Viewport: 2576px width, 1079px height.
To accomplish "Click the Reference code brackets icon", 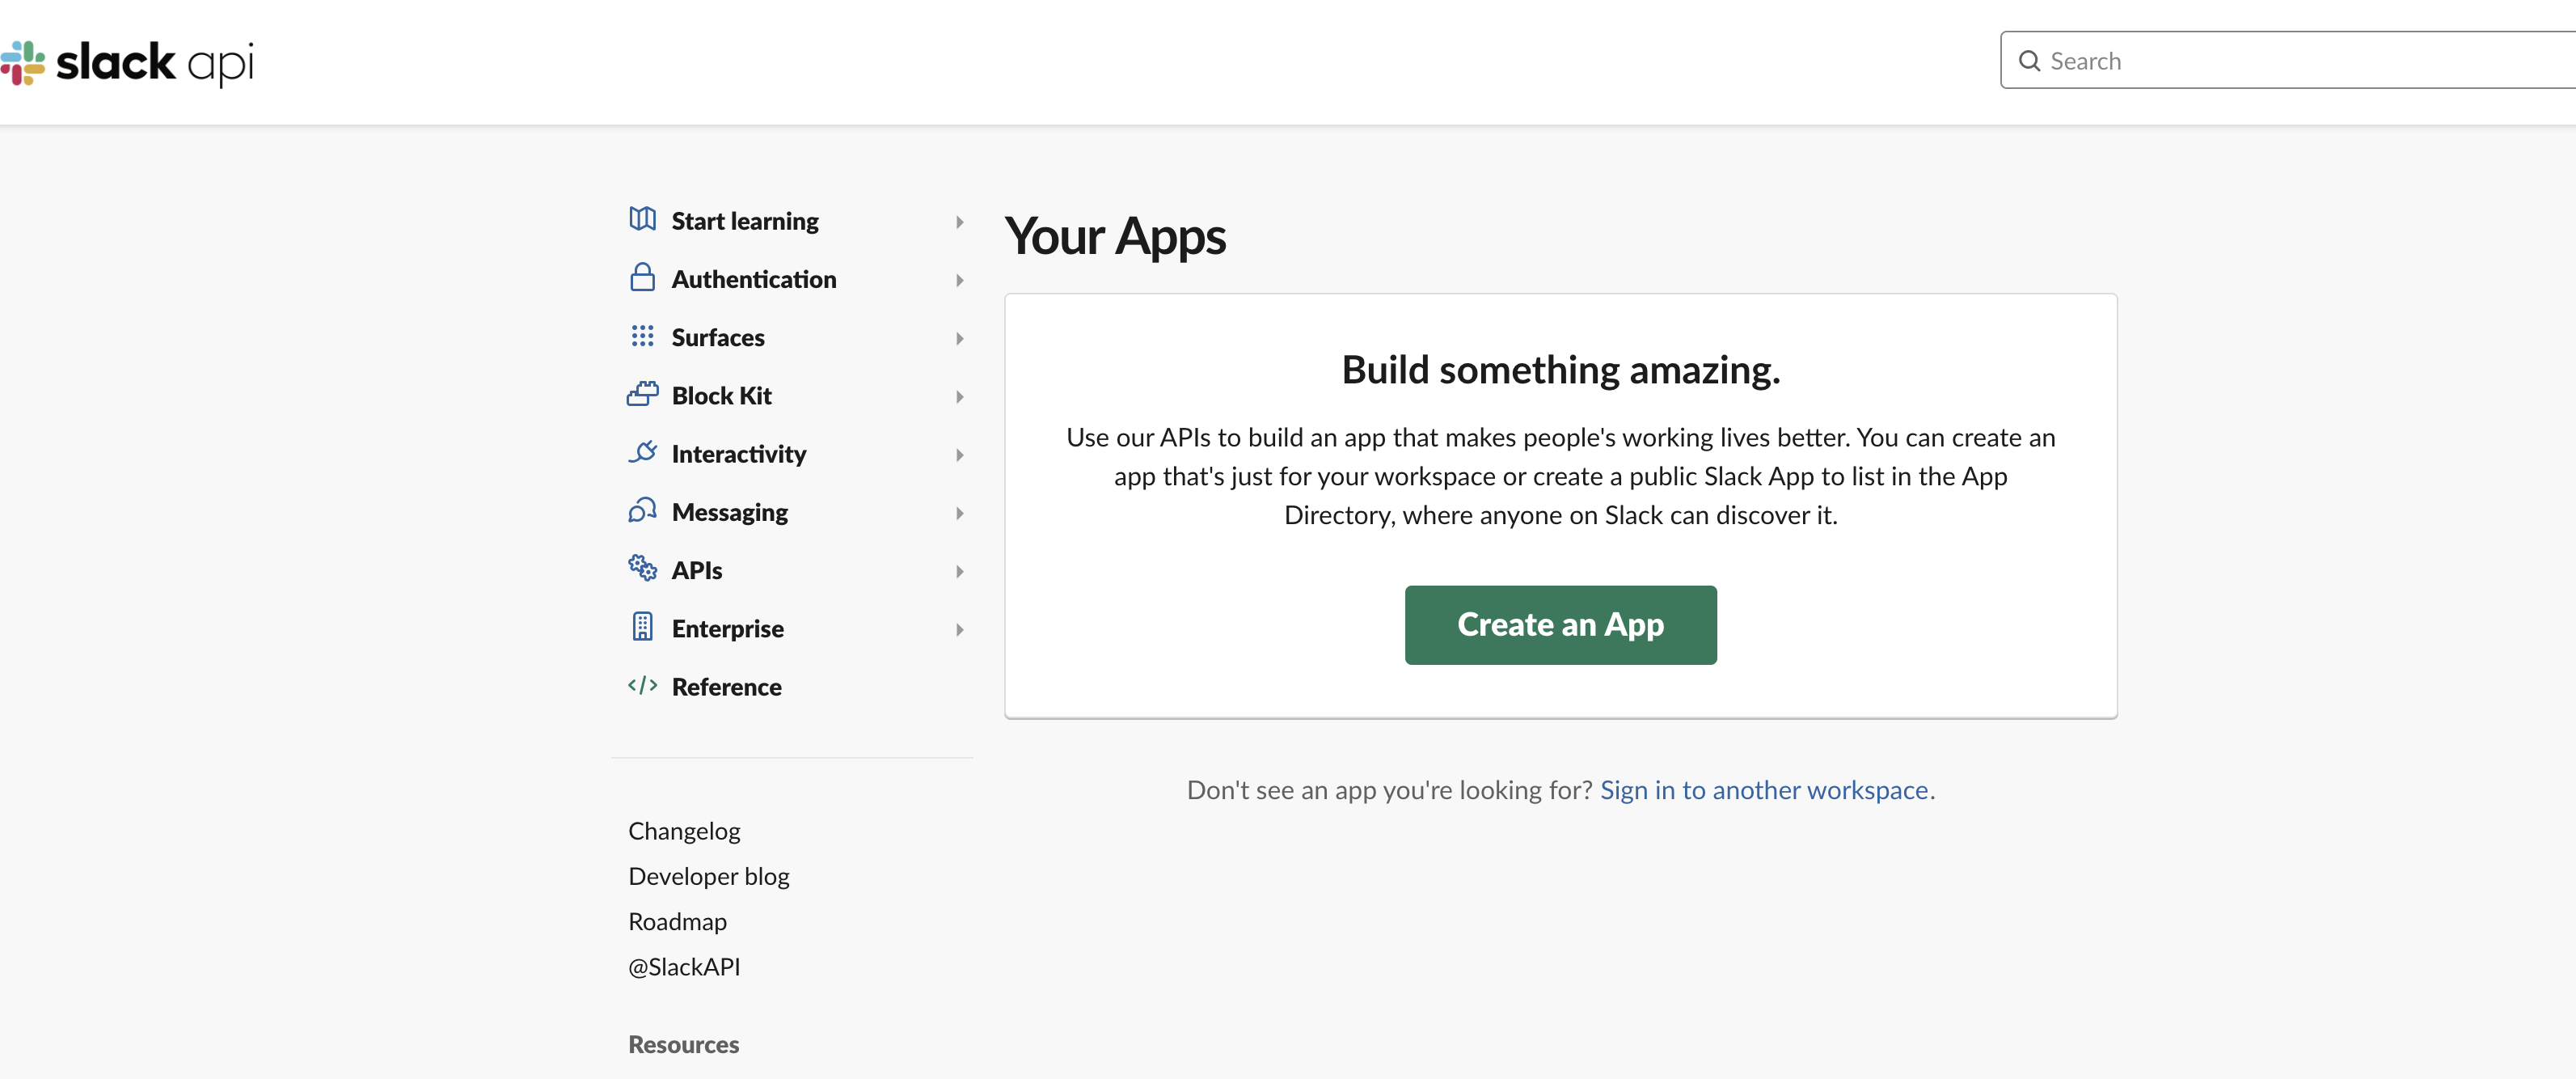I will [642, 685].
